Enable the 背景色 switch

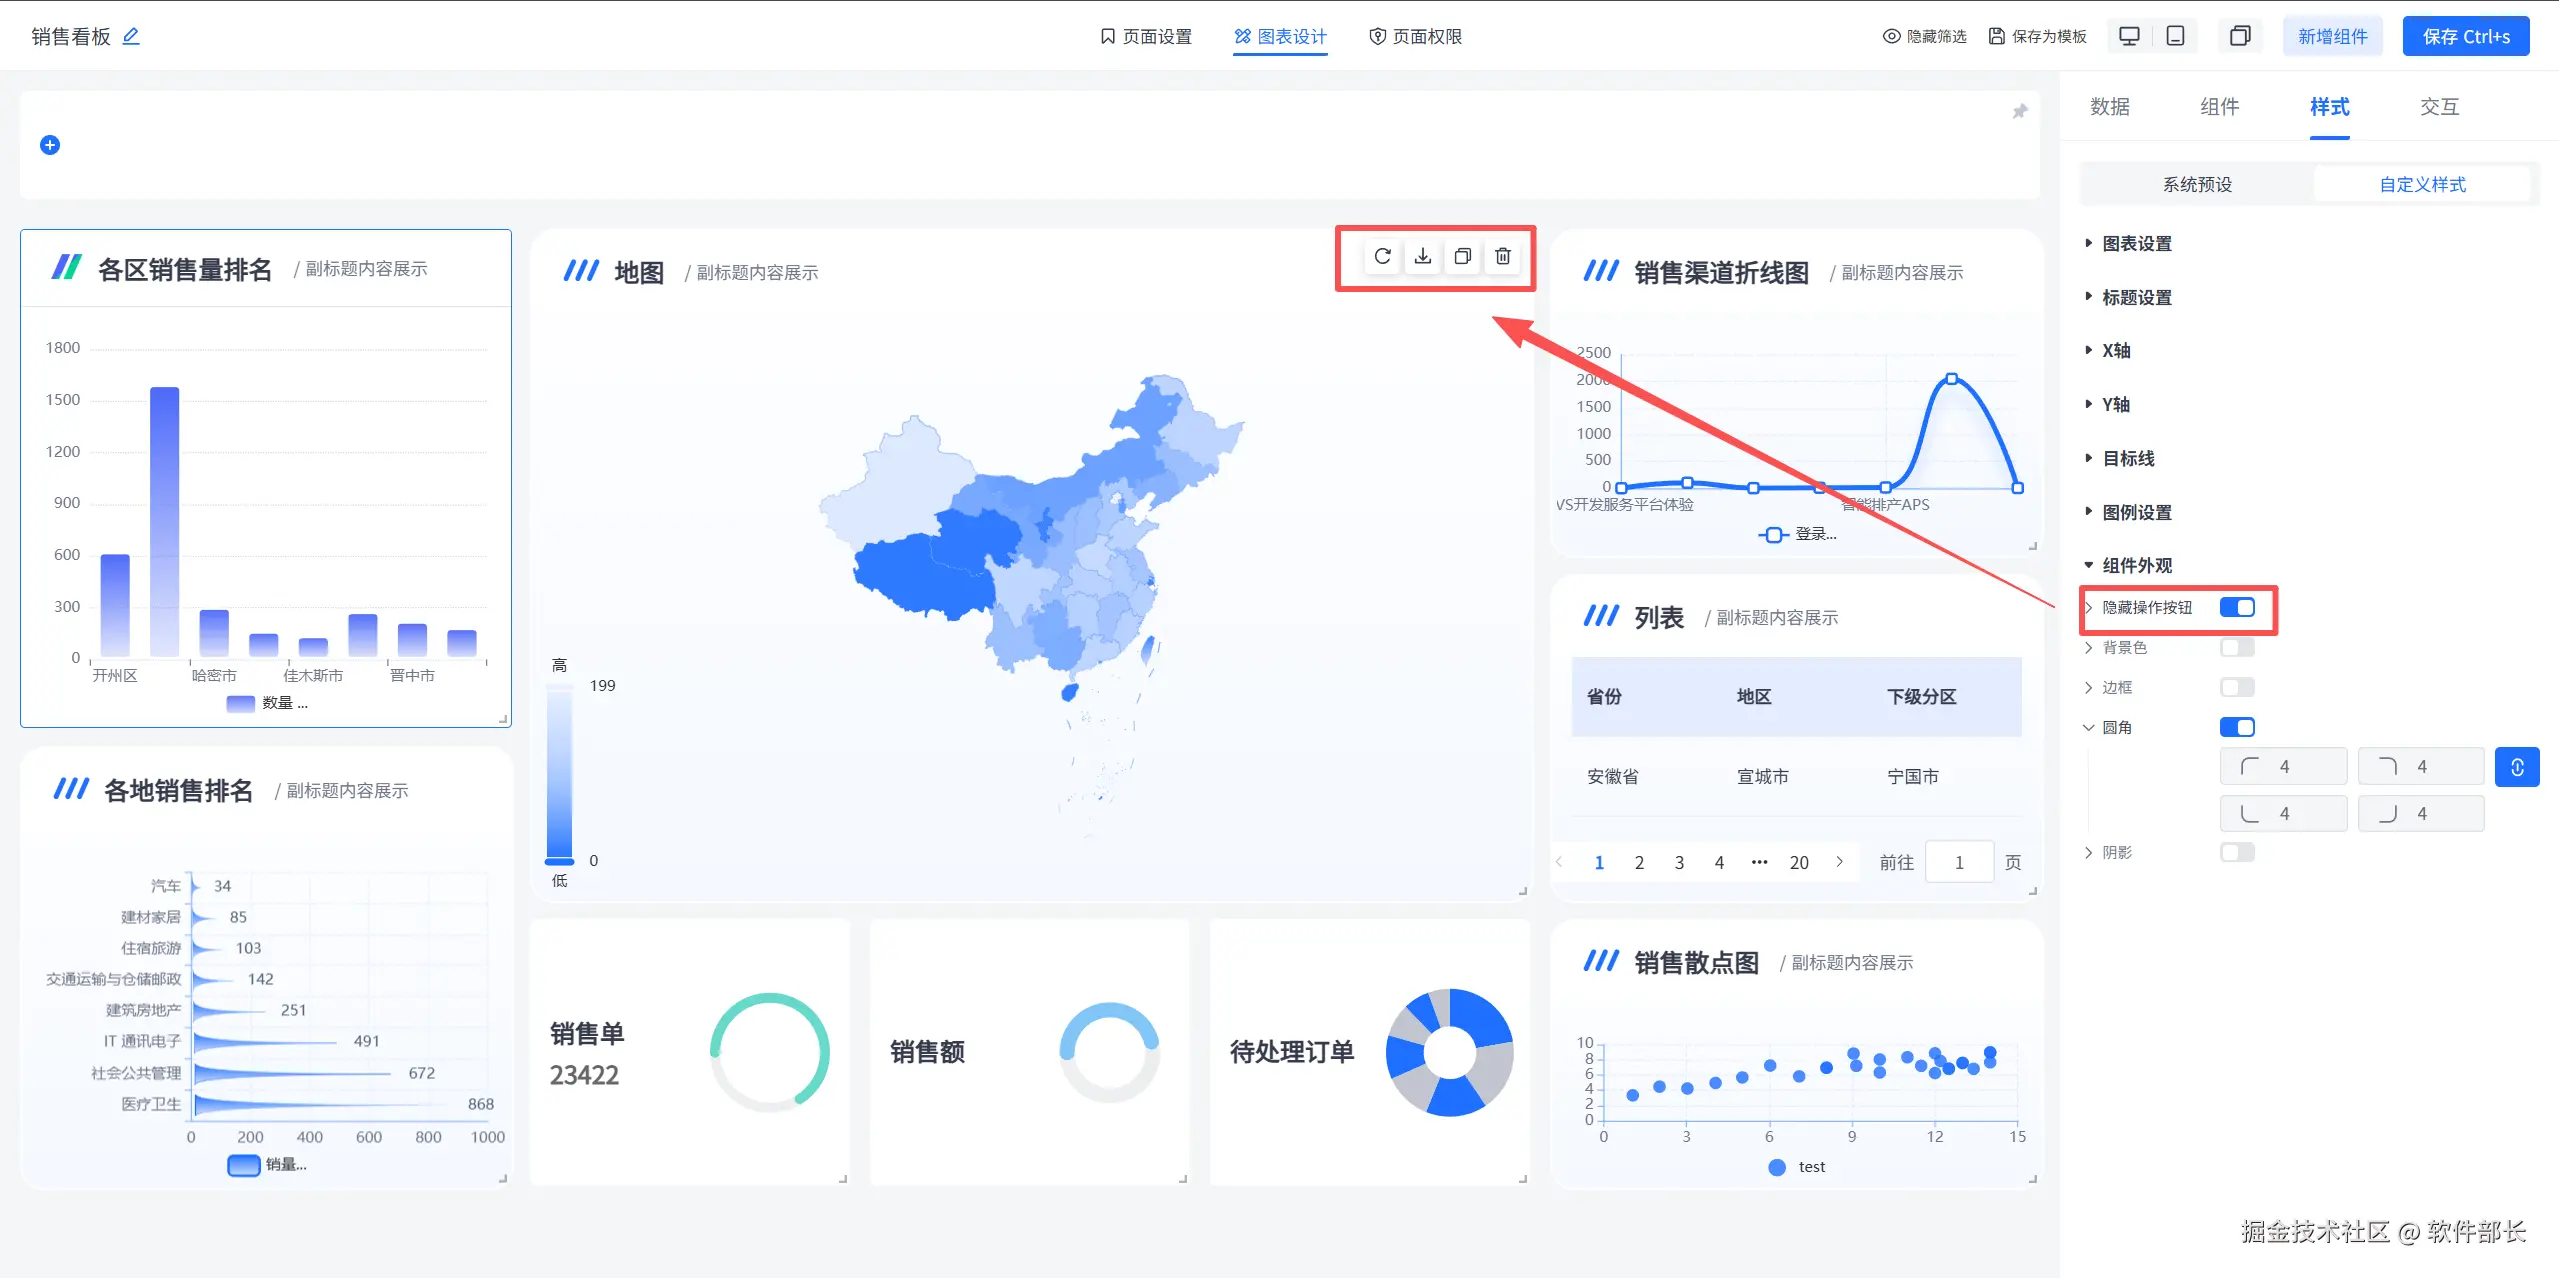coord(2236,647)
